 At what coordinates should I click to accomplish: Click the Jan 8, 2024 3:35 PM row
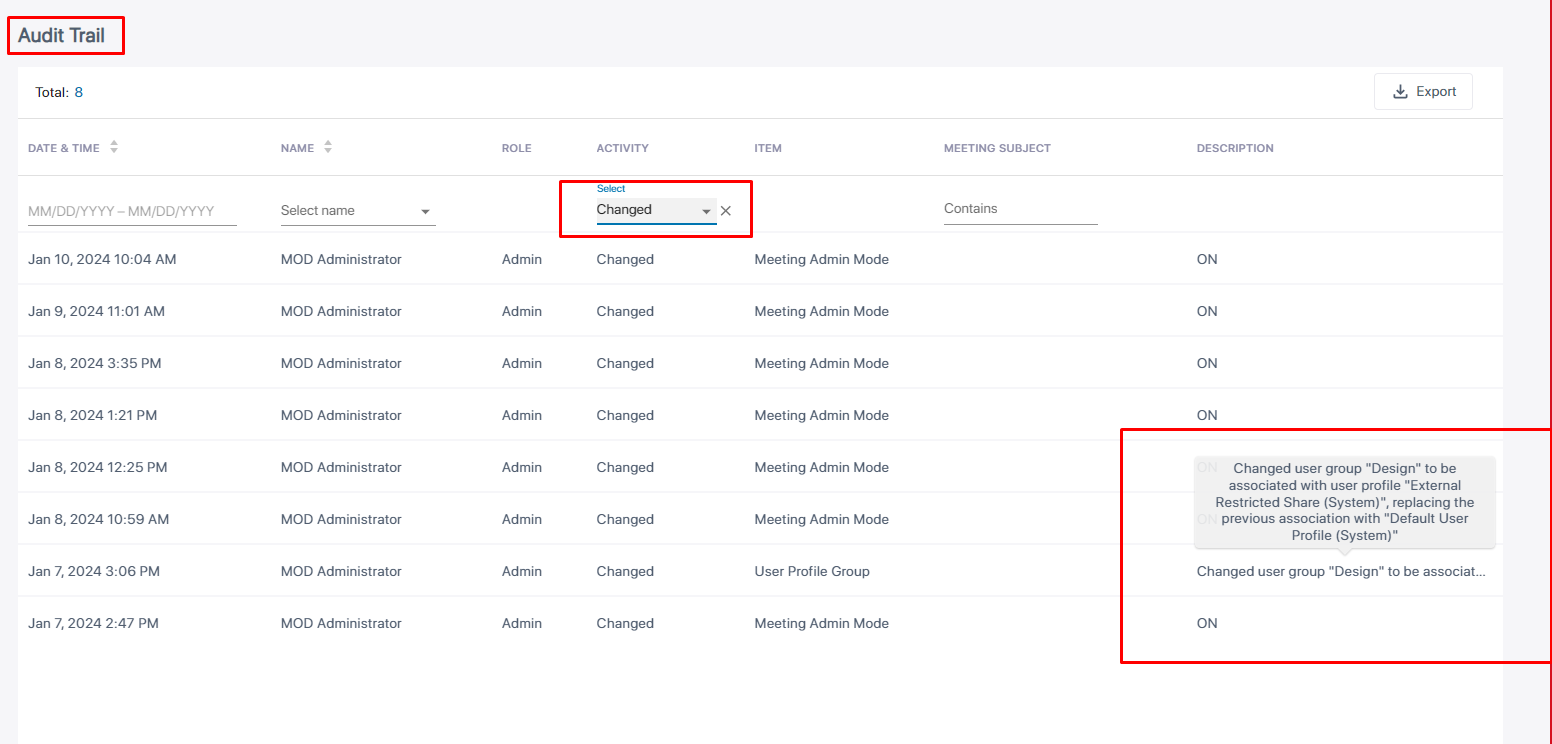tap(94, 363)
